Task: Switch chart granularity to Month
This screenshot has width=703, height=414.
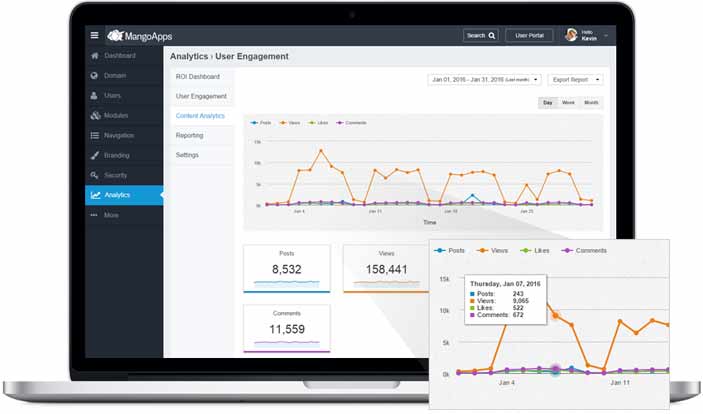Action: 591,103
